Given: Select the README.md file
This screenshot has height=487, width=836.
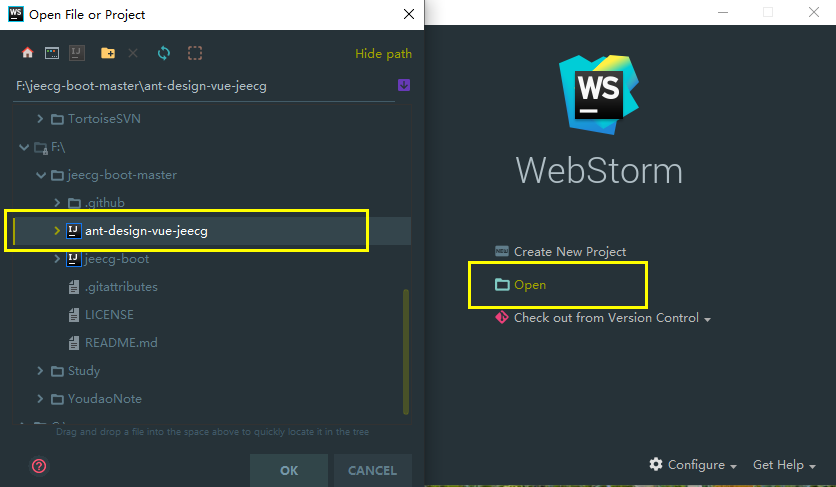Looking at the screenshot, I should pos(212,343).
